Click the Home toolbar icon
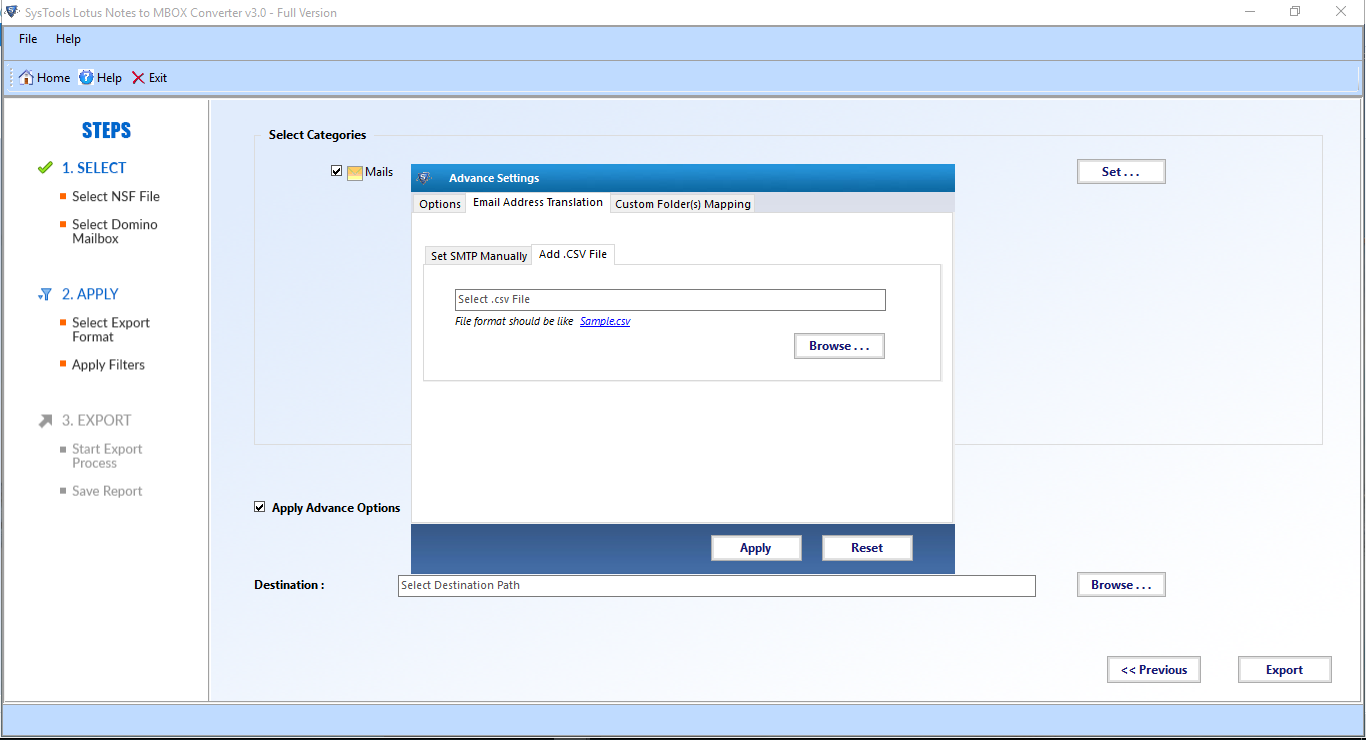The image size is (1366, 740). coord(26,78)
